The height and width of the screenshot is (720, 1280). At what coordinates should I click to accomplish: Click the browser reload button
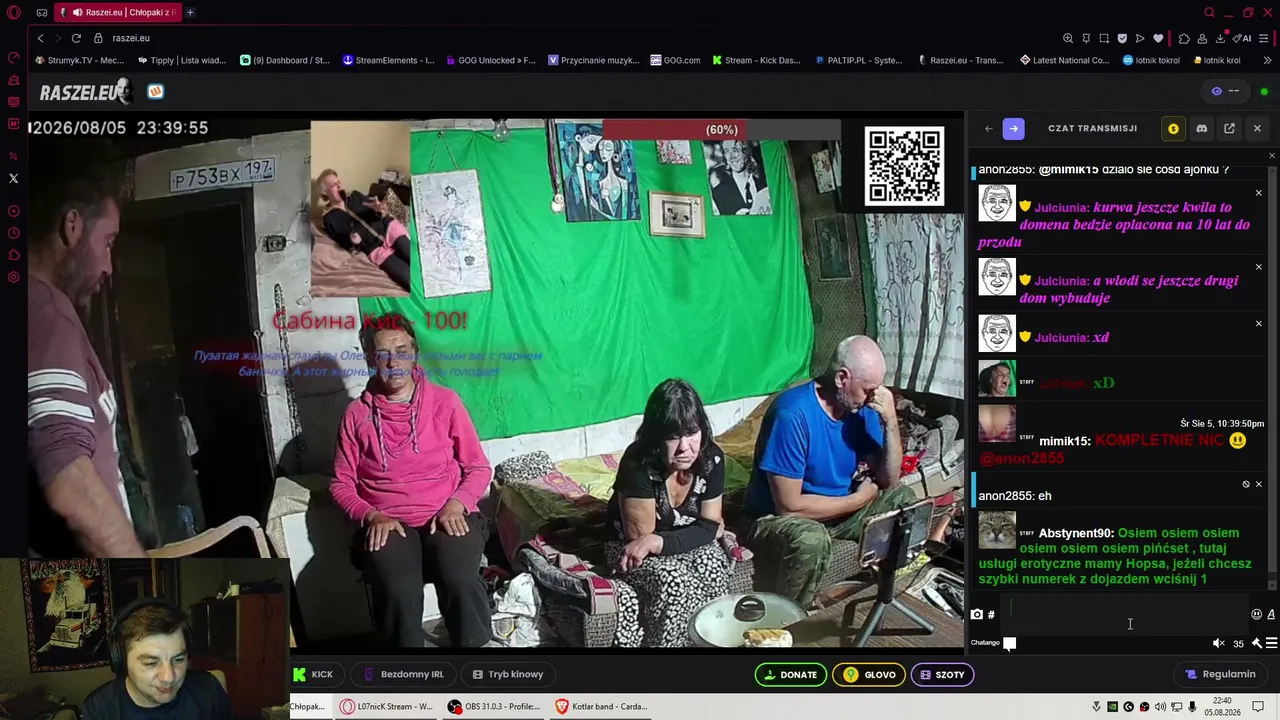tap(76, 38)
